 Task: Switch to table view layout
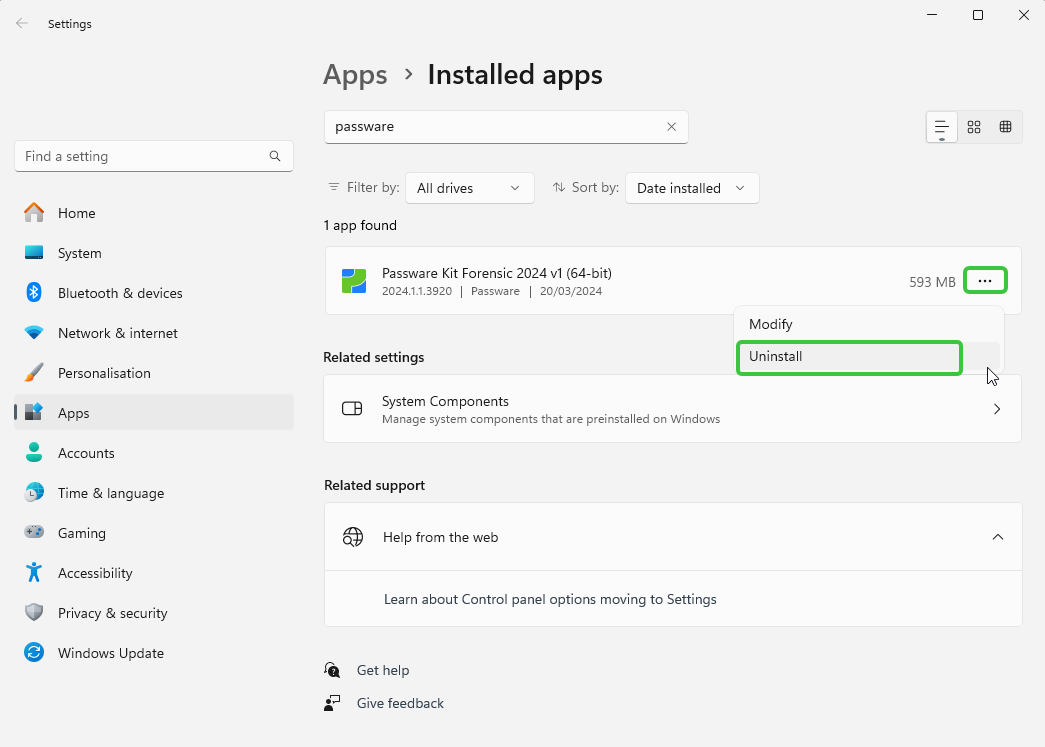(x=1006, y=127)
